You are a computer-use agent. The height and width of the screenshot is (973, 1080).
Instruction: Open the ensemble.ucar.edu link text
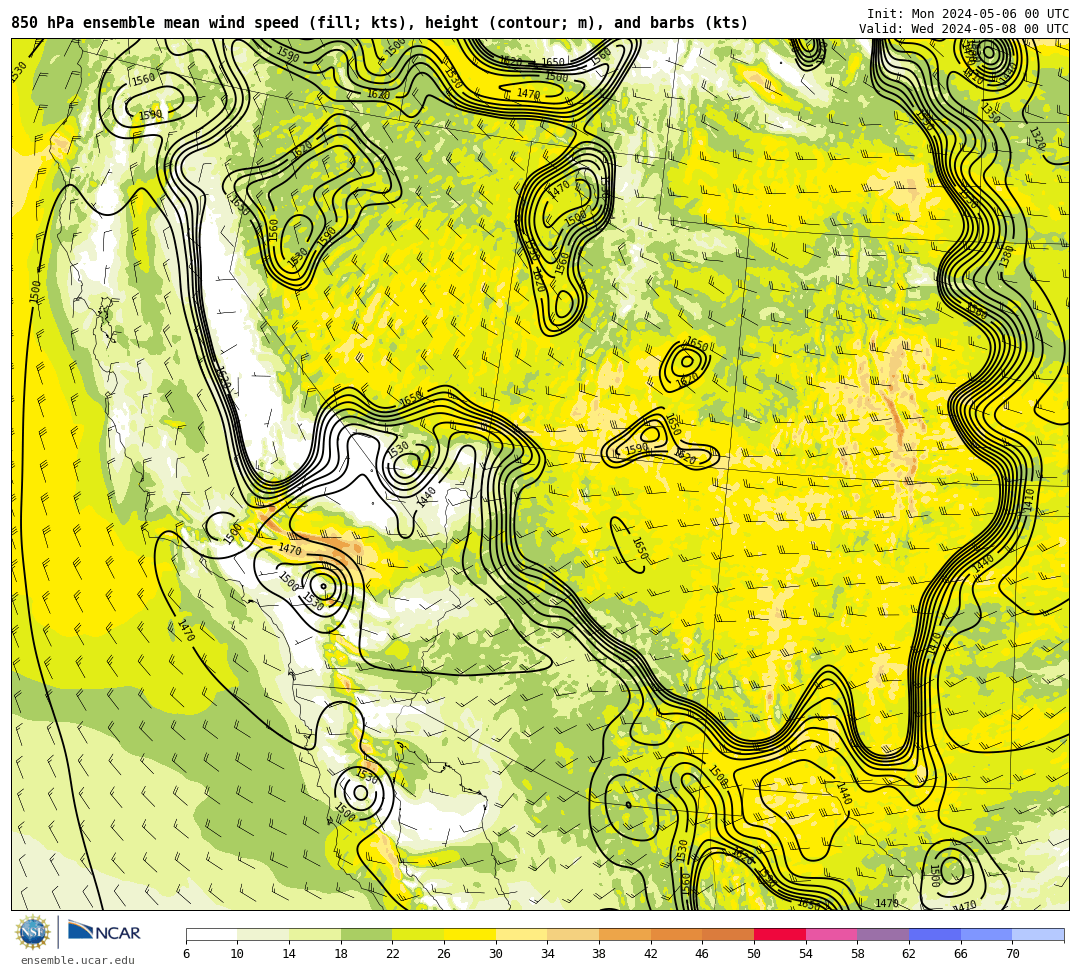(x=78, y=960)
